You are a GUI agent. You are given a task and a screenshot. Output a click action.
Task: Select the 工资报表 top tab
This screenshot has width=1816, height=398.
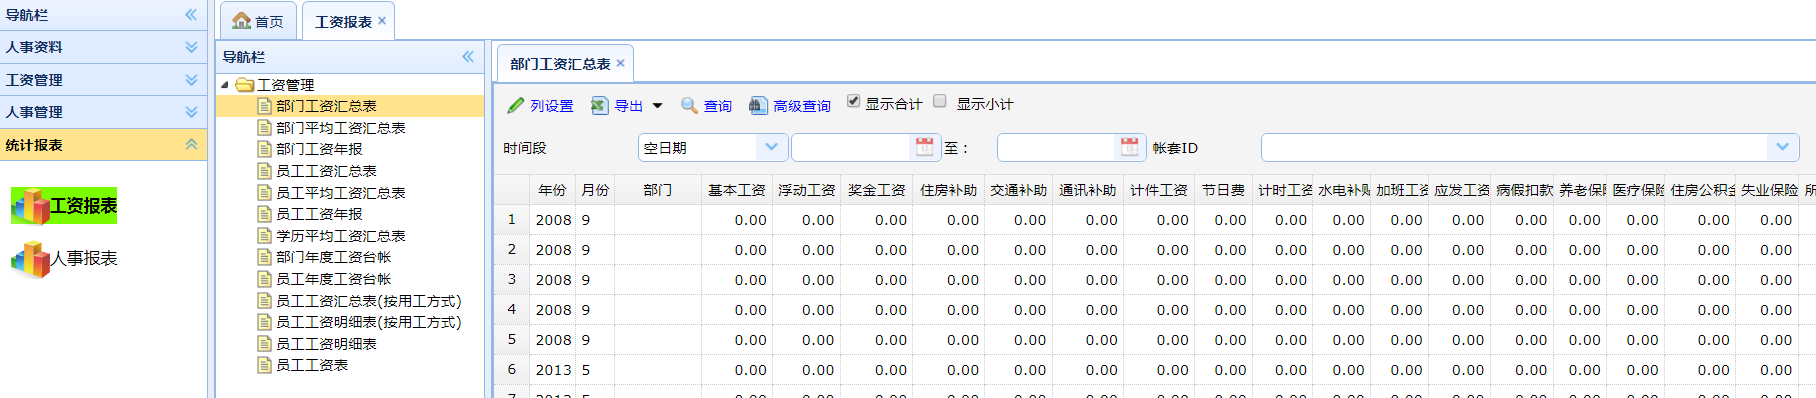click(x=343, y=21)
